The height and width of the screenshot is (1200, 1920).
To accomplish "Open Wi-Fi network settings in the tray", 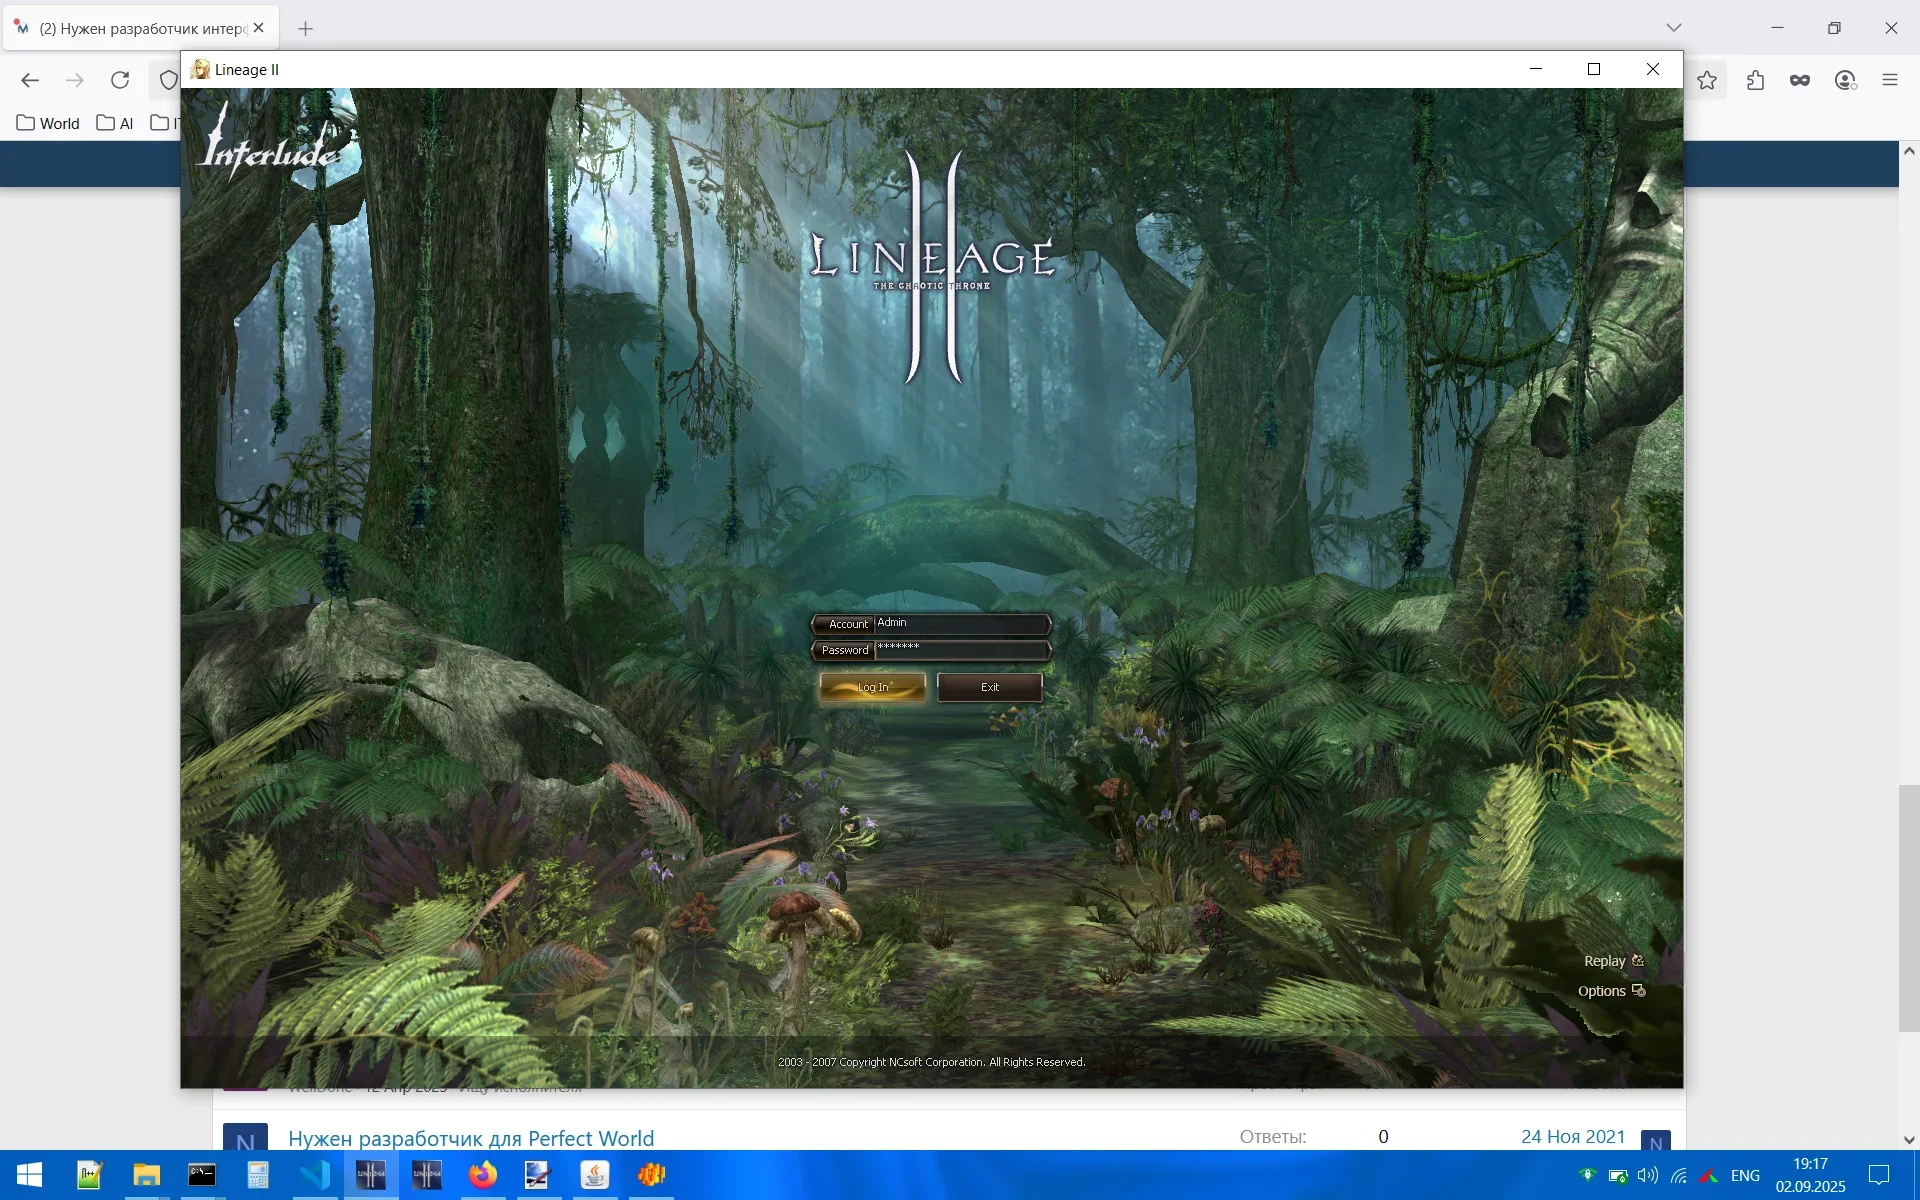I will 1679,1175.
